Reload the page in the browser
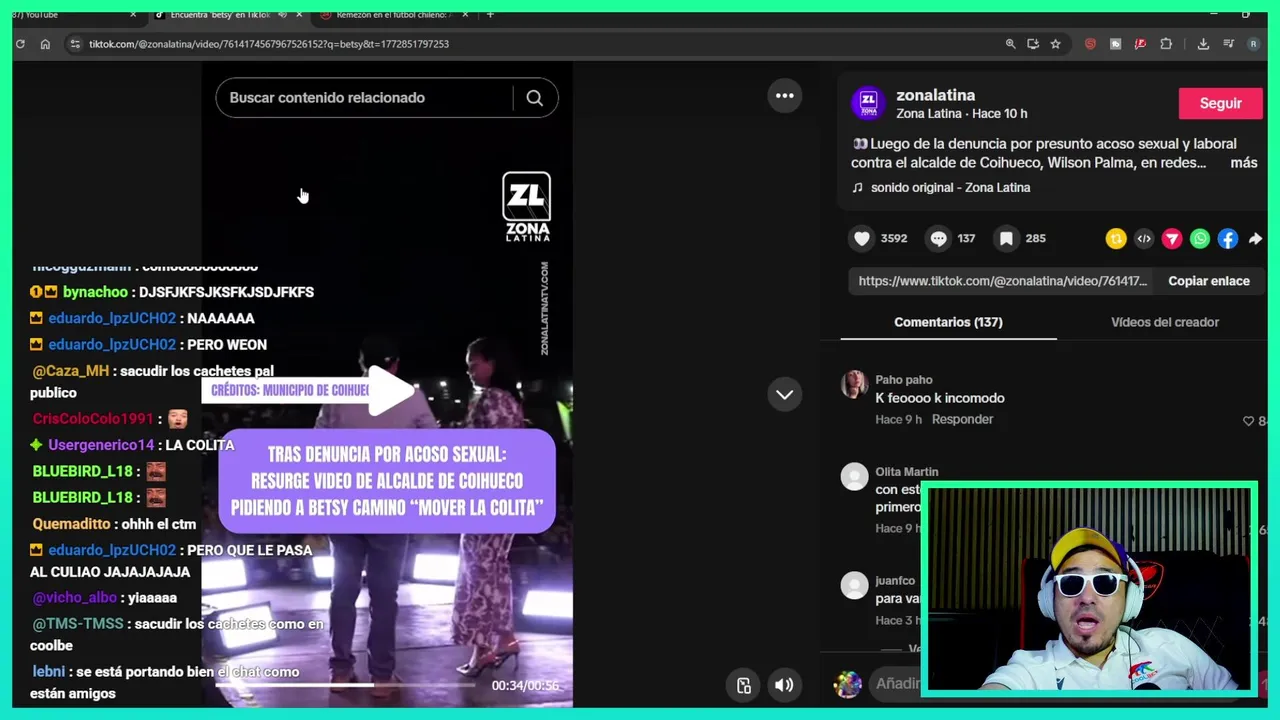 pos(20,44)
